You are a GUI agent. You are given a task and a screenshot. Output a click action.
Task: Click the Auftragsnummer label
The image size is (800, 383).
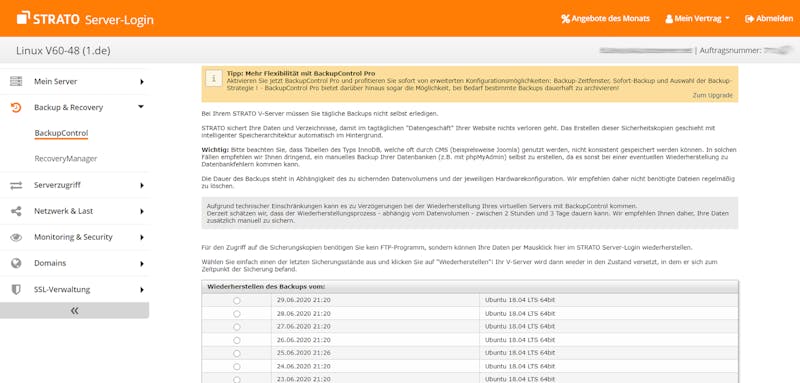pyautogui.click(x=731, y=50)
